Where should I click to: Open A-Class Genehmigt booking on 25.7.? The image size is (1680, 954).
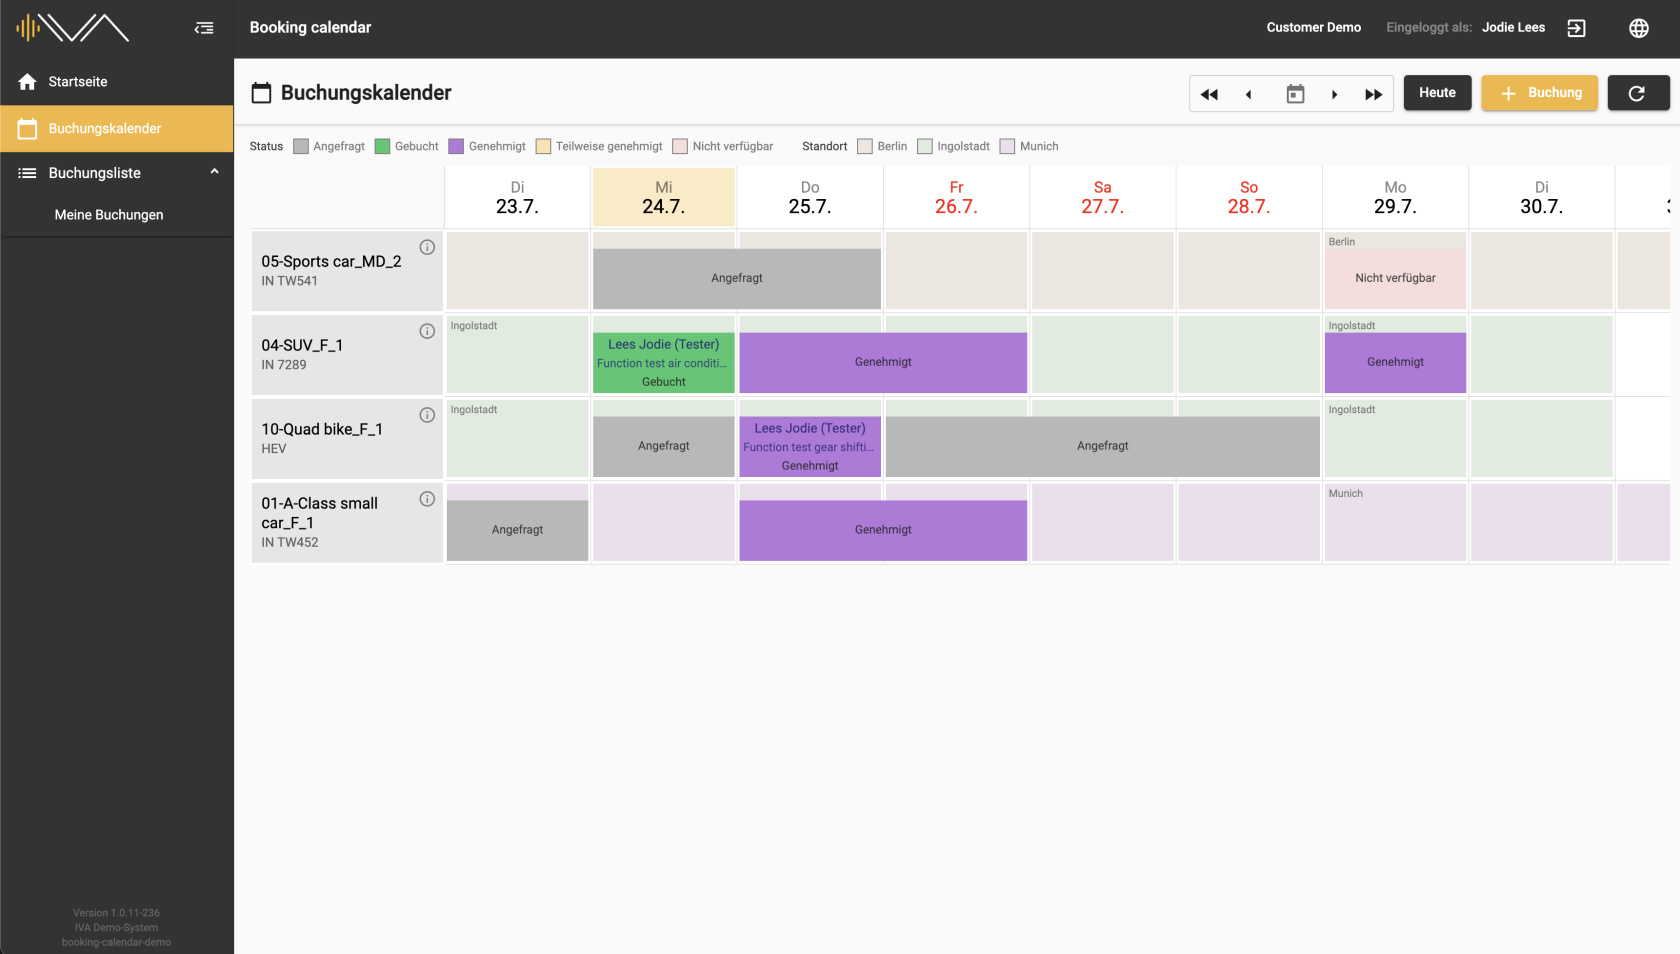883,530
